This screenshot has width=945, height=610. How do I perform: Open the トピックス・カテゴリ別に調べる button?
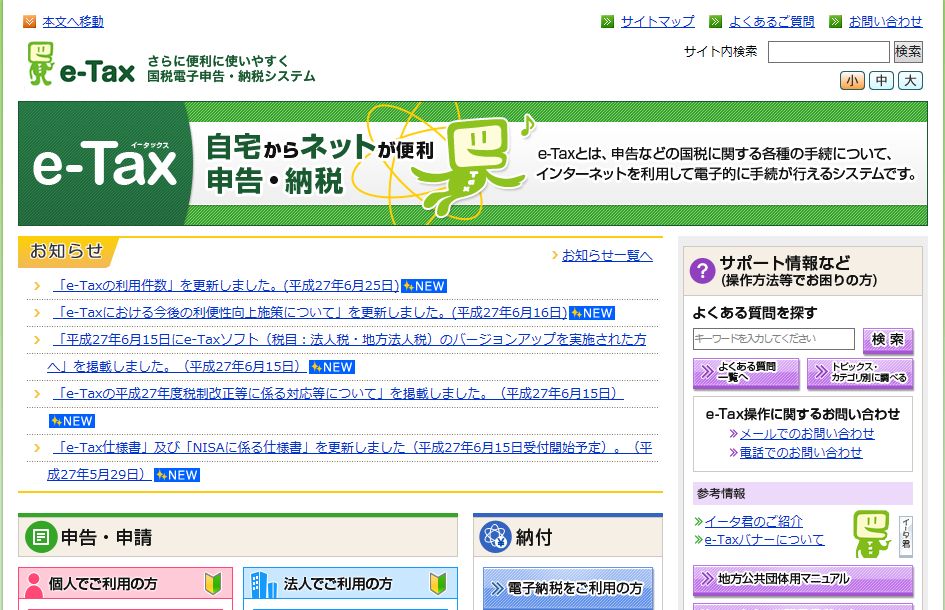(860, 373)
